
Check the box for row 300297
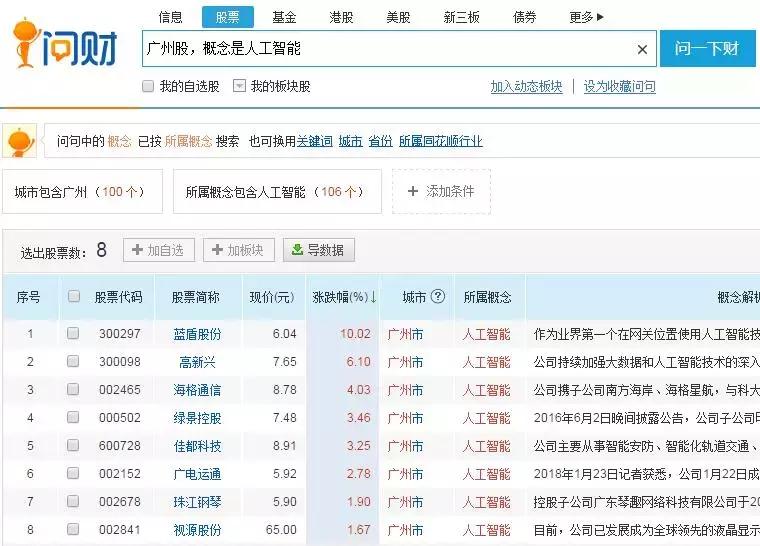coord(73,333)
